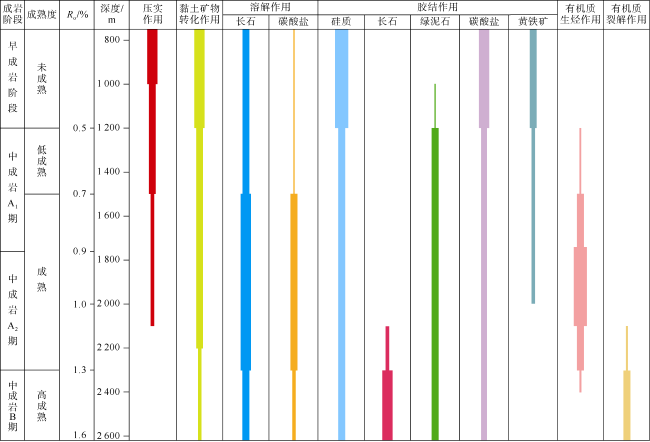650x442 pixels.
Task: Select 长石 under the 胶结作用 header
Action: [387, 22]
